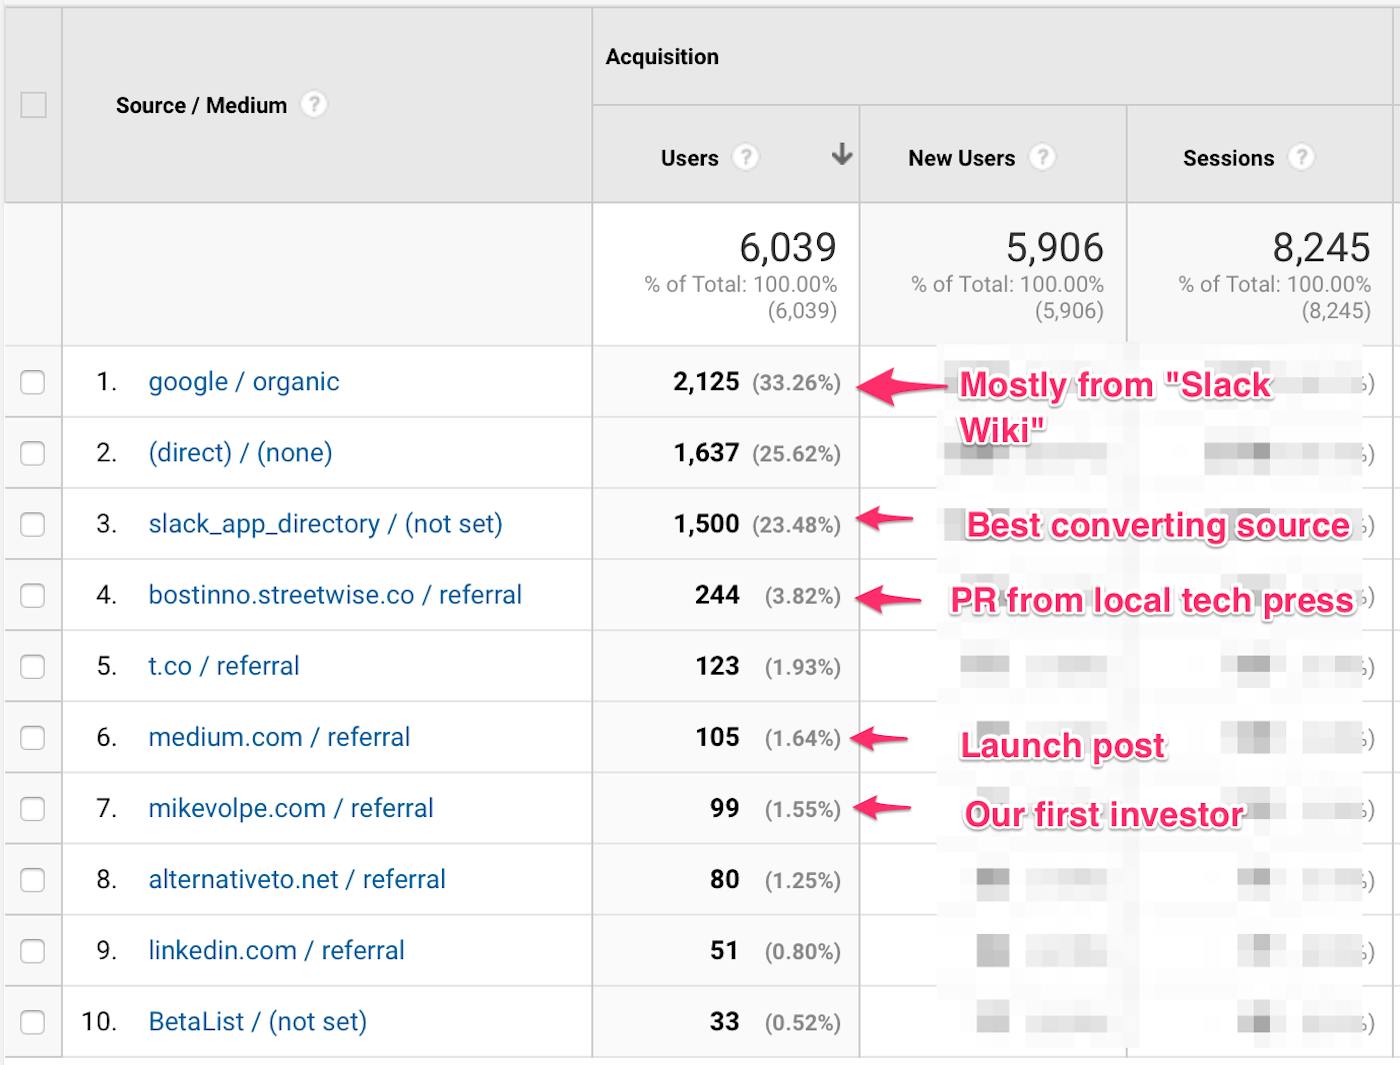Select the Source / Medium column header
Screen dimensions: 1400x1065
click(201, 105)
